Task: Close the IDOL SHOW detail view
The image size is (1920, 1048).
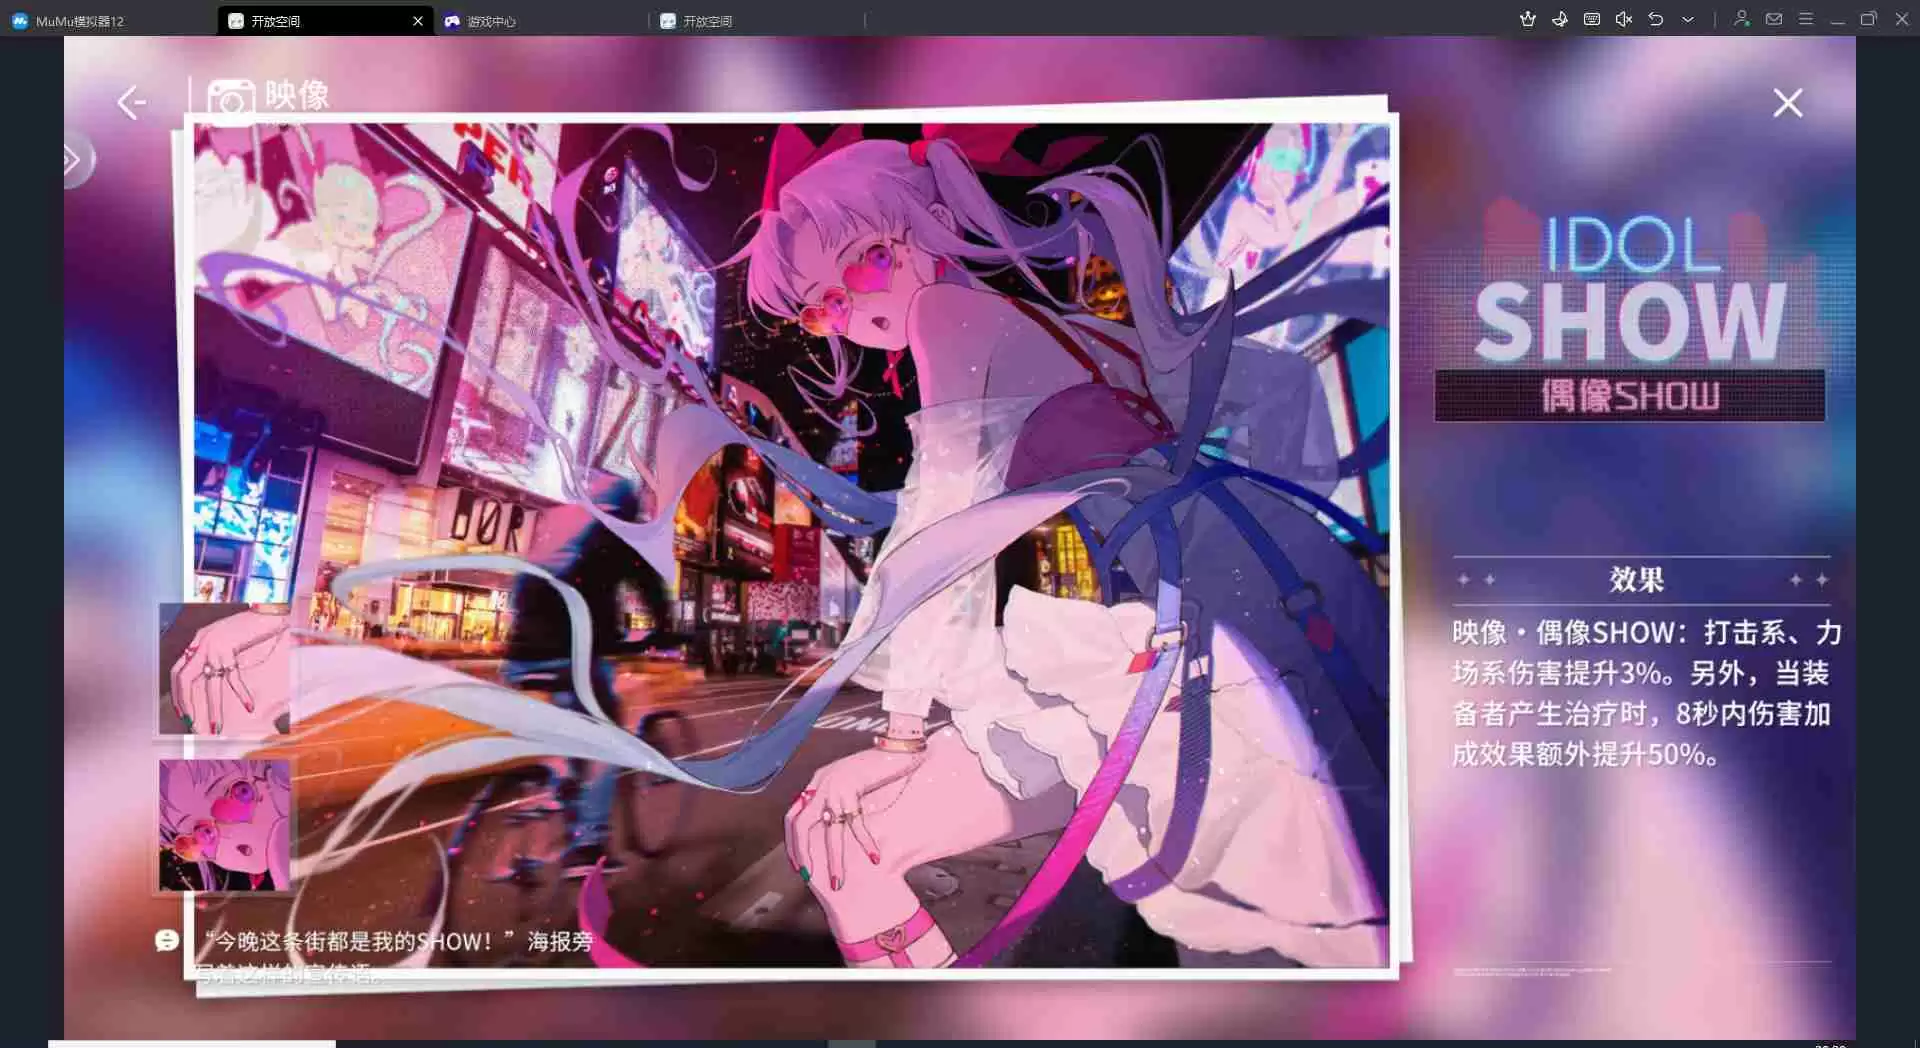Action: point(1787,102)
